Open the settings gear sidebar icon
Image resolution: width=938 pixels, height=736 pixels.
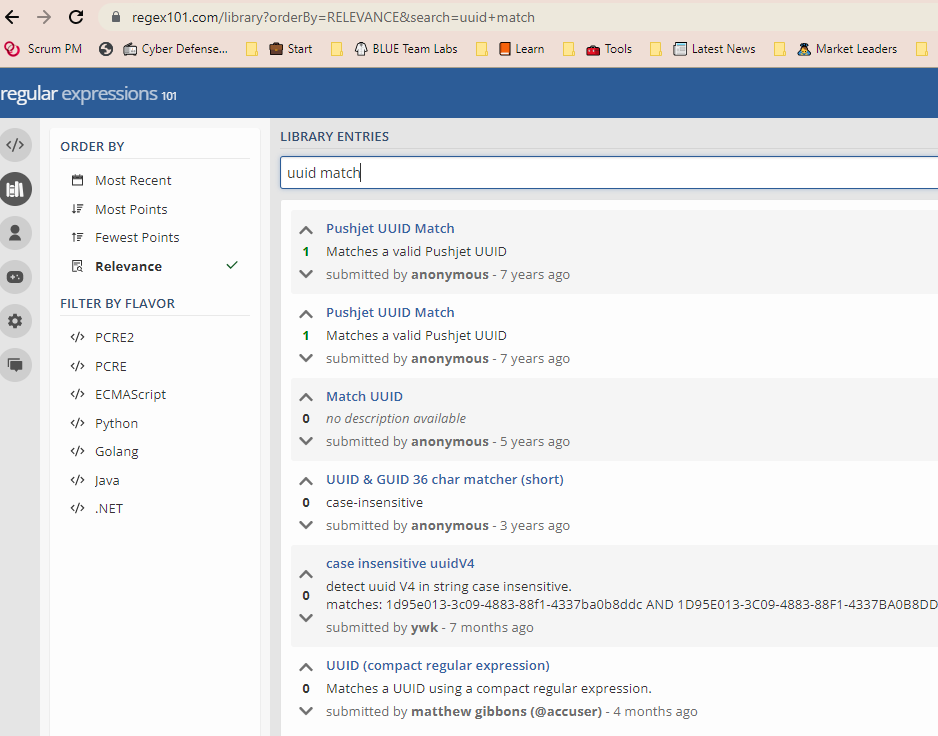coord(15,321)
